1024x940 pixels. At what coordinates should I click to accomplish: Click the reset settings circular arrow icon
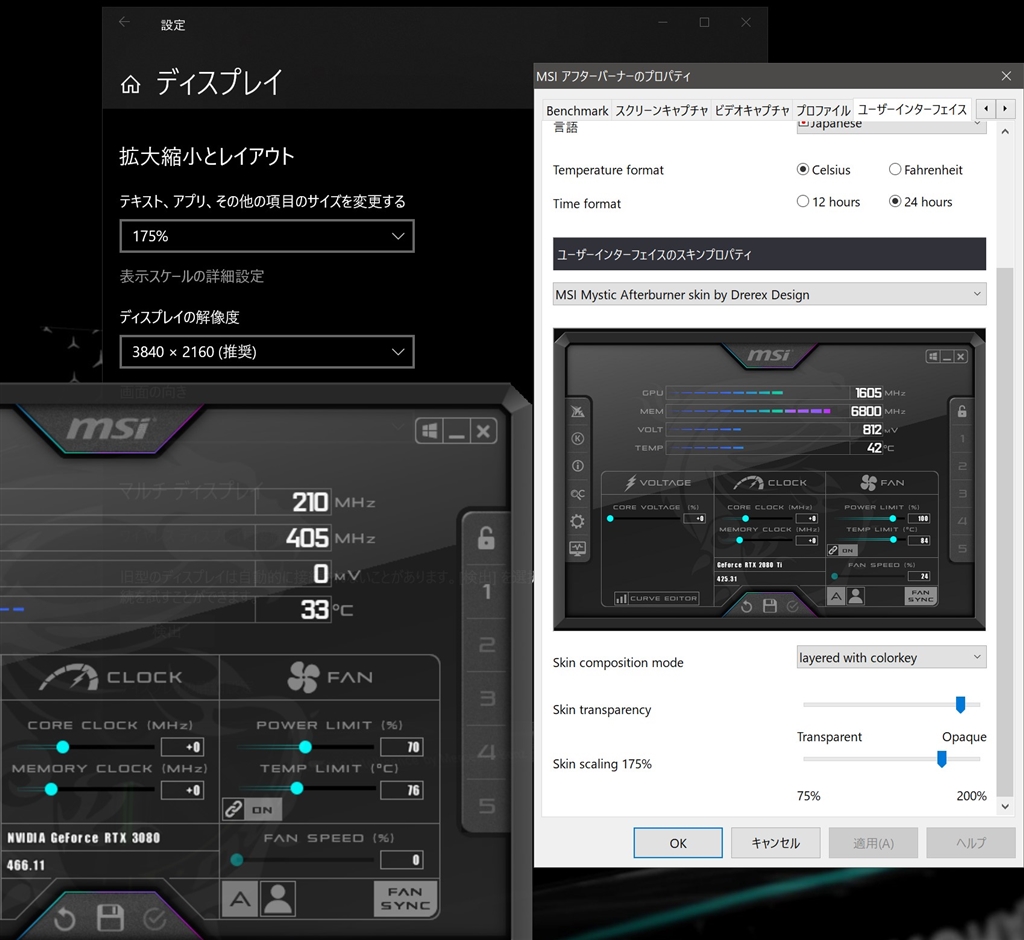pos(65,919)
